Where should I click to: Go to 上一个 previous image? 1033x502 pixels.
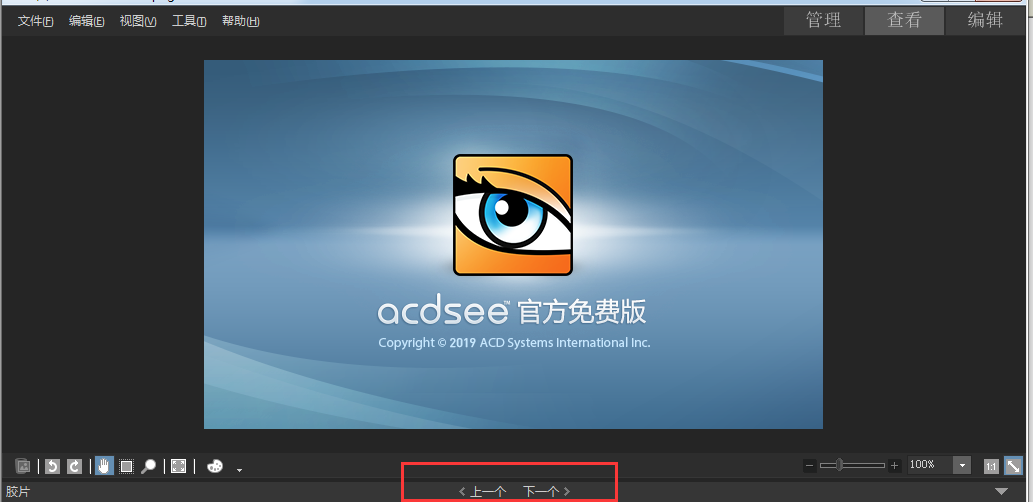[482, 491]
